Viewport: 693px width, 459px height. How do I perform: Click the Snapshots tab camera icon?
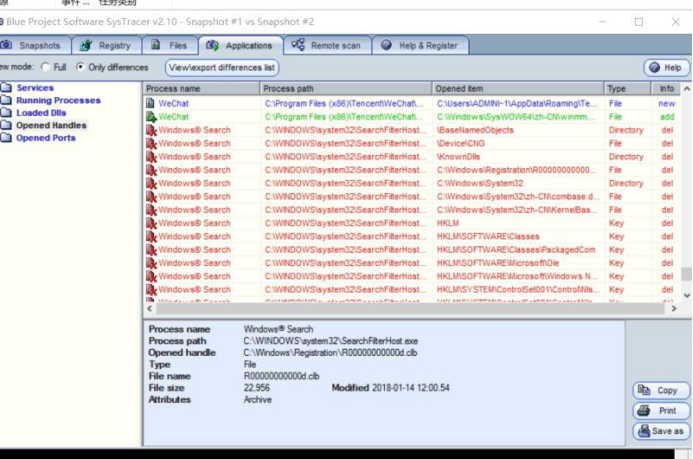point(6,45)
